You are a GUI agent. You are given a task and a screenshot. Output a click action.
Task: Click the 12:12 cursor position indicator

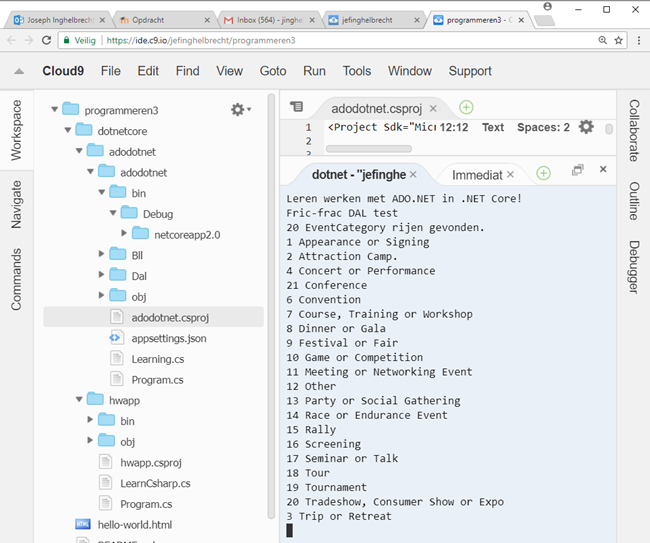point(454,127)
